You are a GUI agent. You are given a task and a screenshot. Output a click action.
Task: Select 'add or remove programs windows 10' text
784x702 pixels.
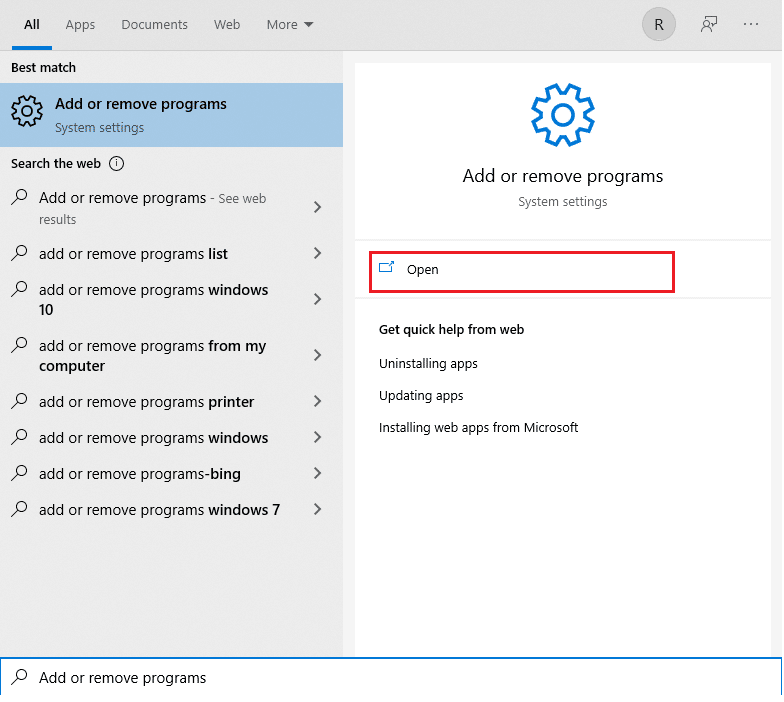(154, 300)
